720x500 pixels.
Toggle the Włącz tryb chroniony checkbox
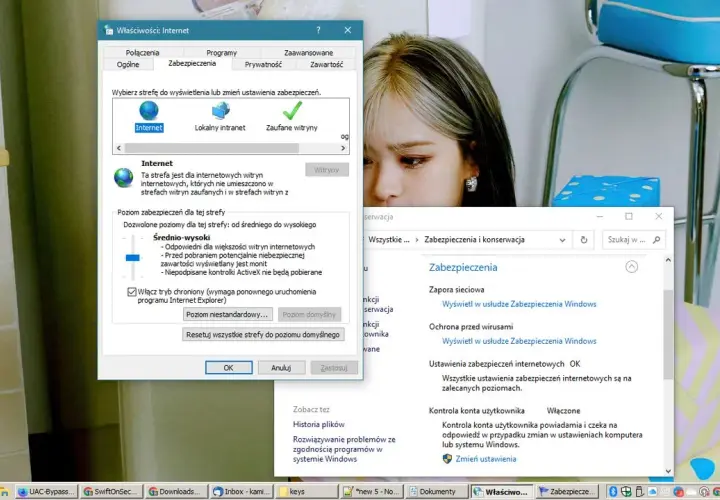point(132,292)
